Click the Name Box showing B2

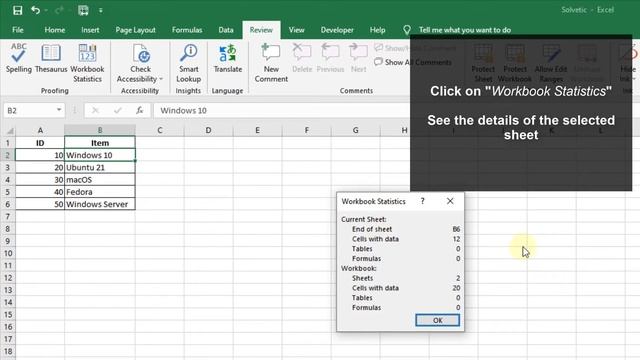click(x=29, y=110)
